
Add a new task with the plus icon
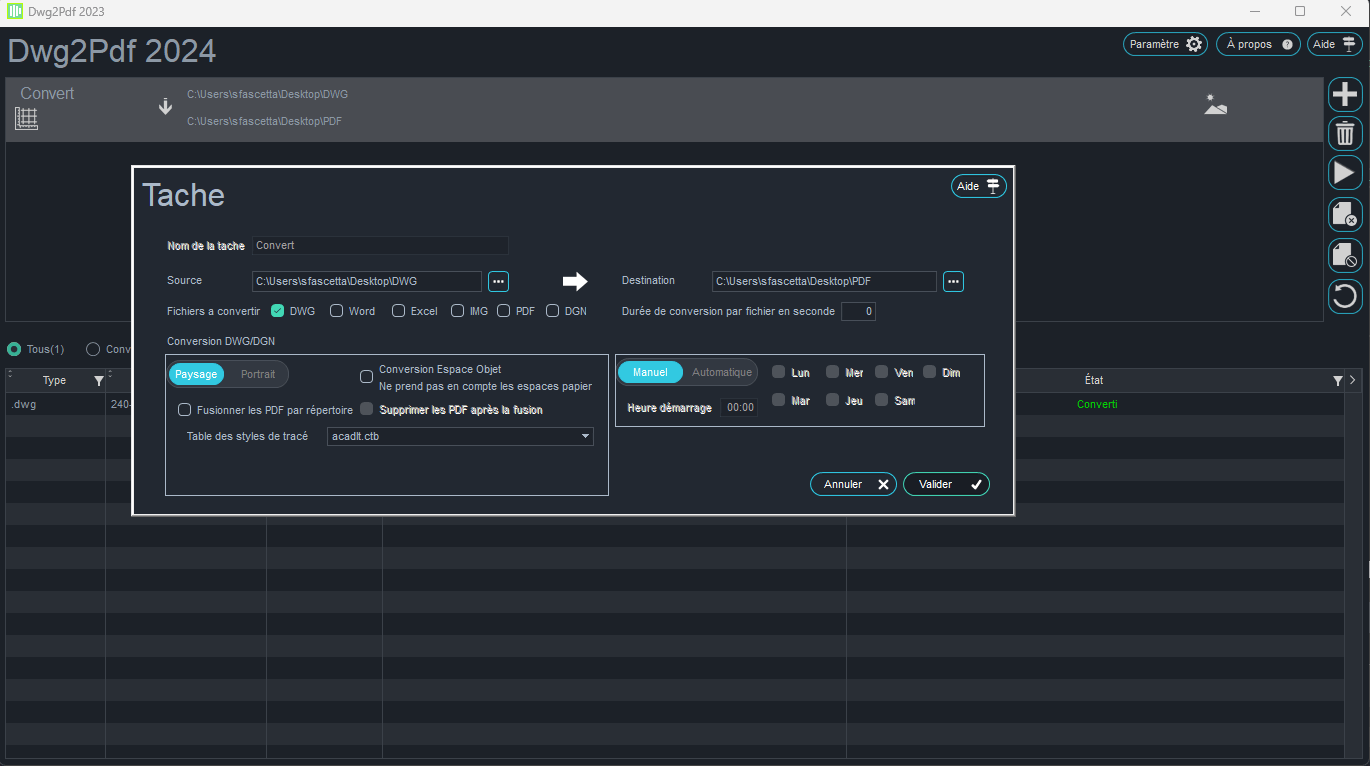(1345, 94)
